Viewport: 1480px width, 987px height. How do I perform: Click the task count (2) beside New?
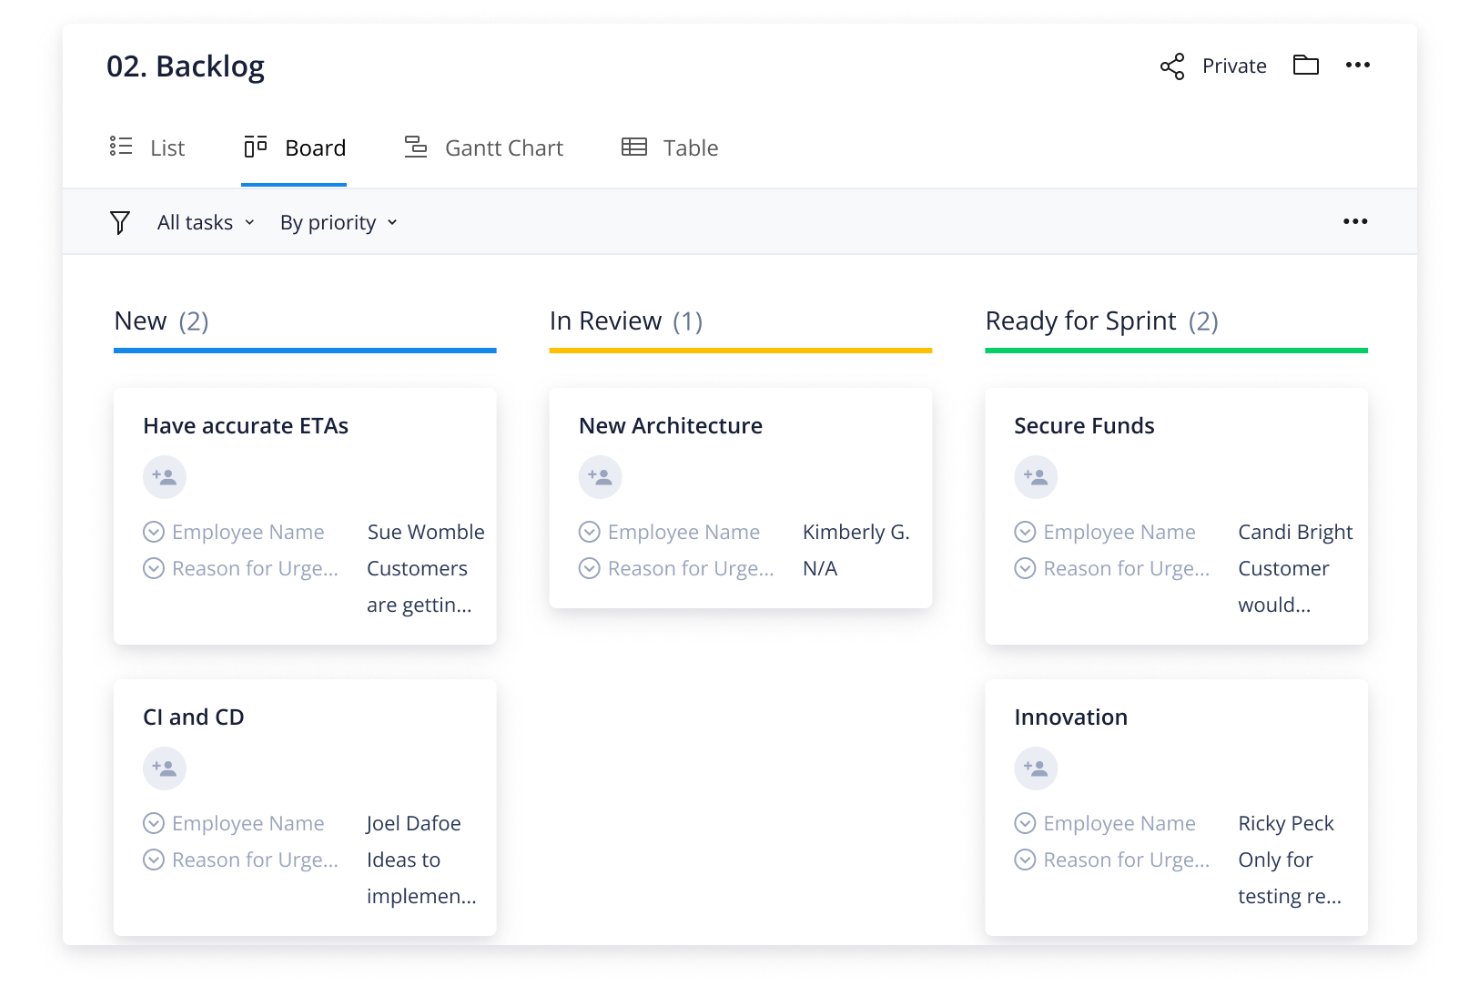click(x=194, y=321)
